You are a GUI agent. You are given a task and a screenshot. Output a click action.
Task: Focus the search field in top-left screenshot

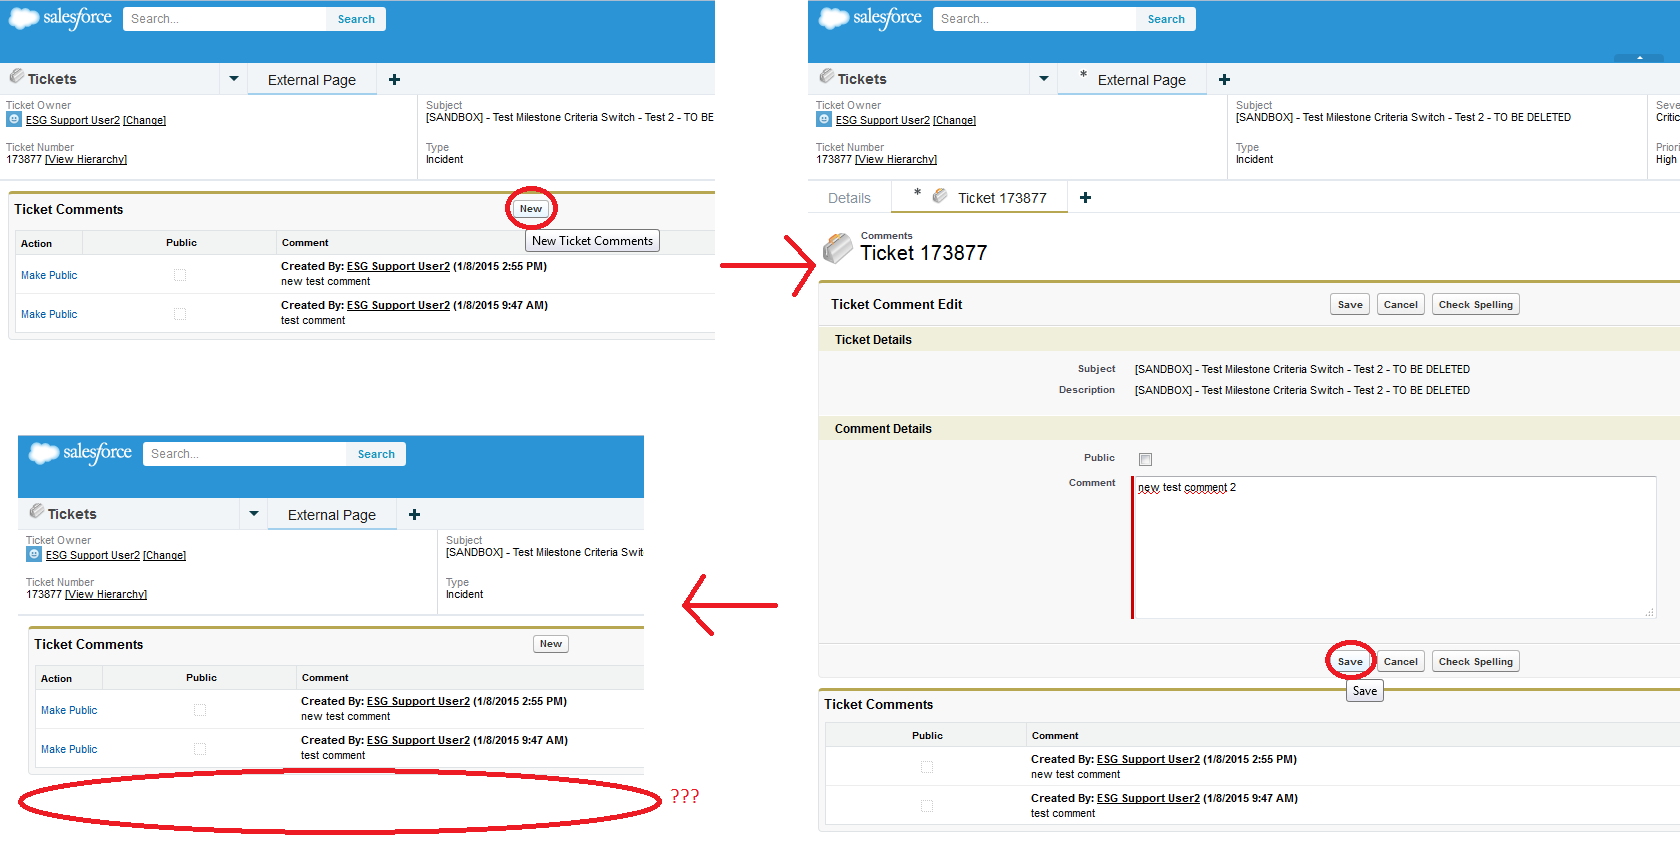225,19
